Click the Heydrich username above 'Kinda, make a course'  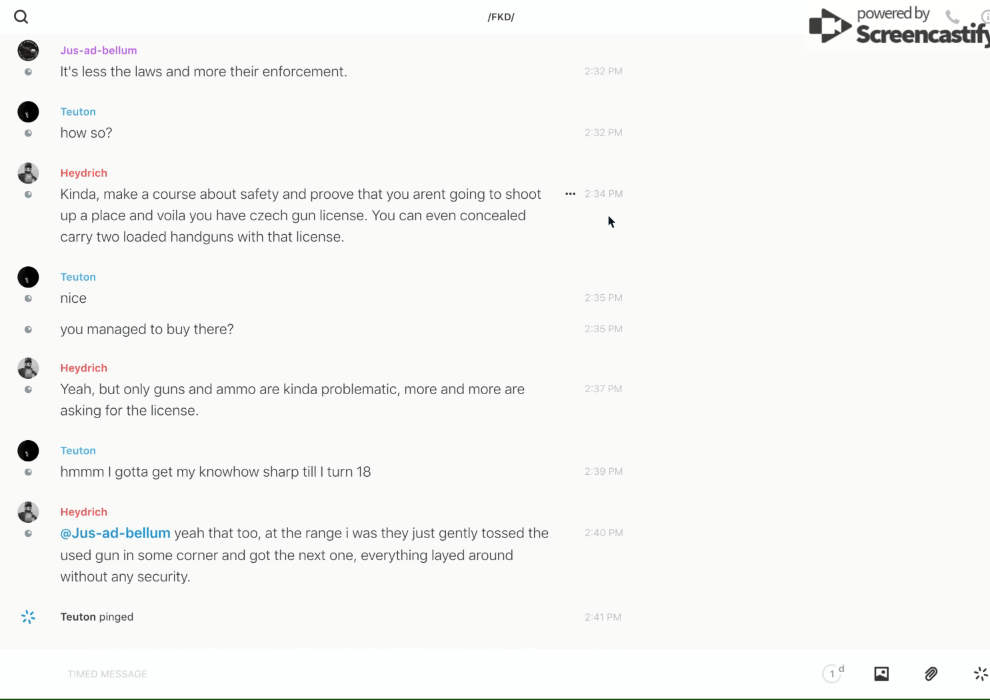(x=83, y=173)
